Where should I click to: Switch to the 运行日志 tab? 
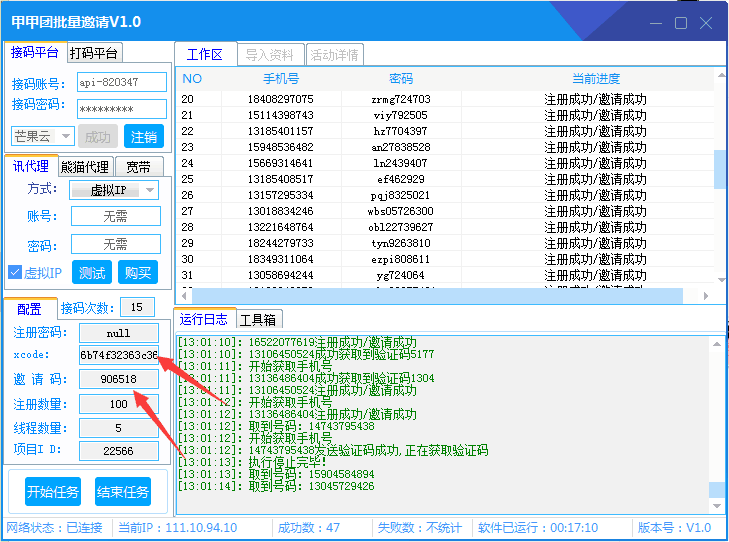[204, 319]
